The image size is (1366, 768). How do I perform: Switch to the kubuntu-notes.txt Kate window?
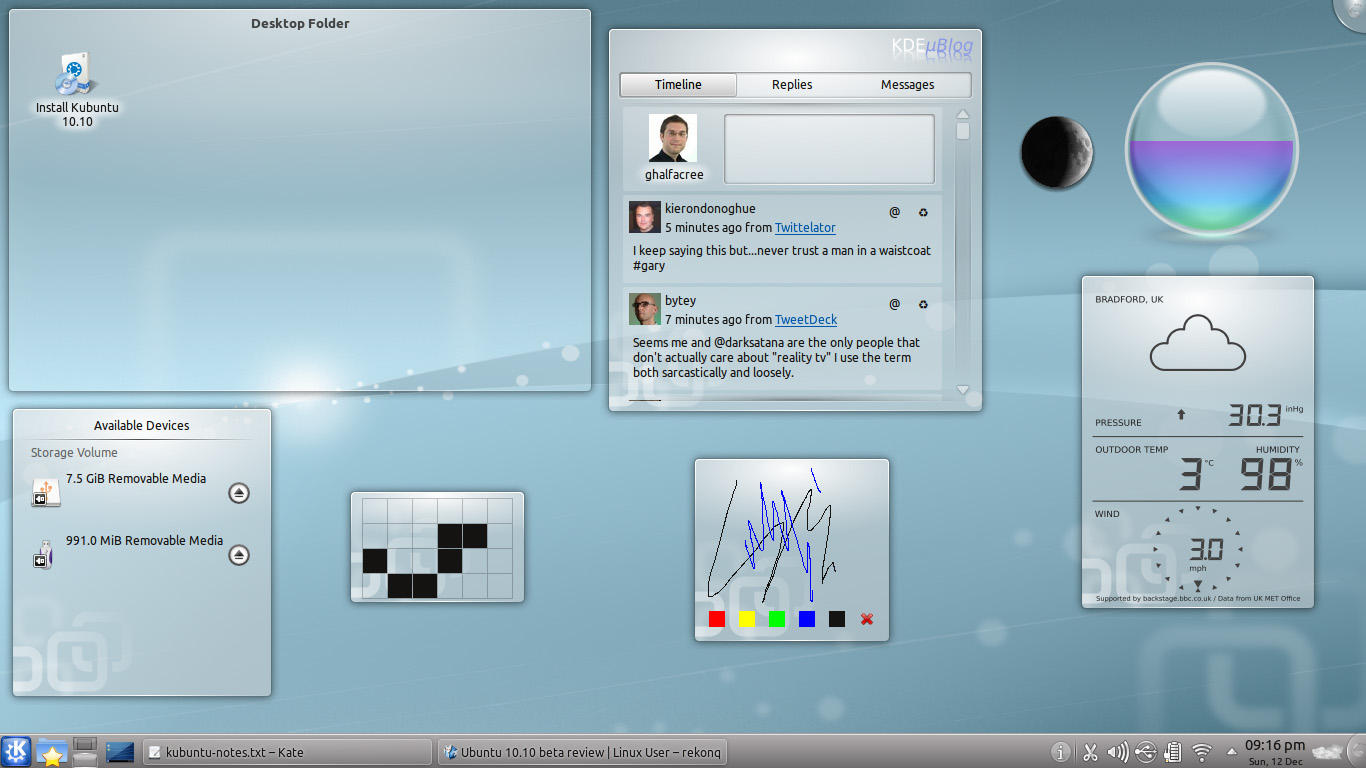(287, 752)
